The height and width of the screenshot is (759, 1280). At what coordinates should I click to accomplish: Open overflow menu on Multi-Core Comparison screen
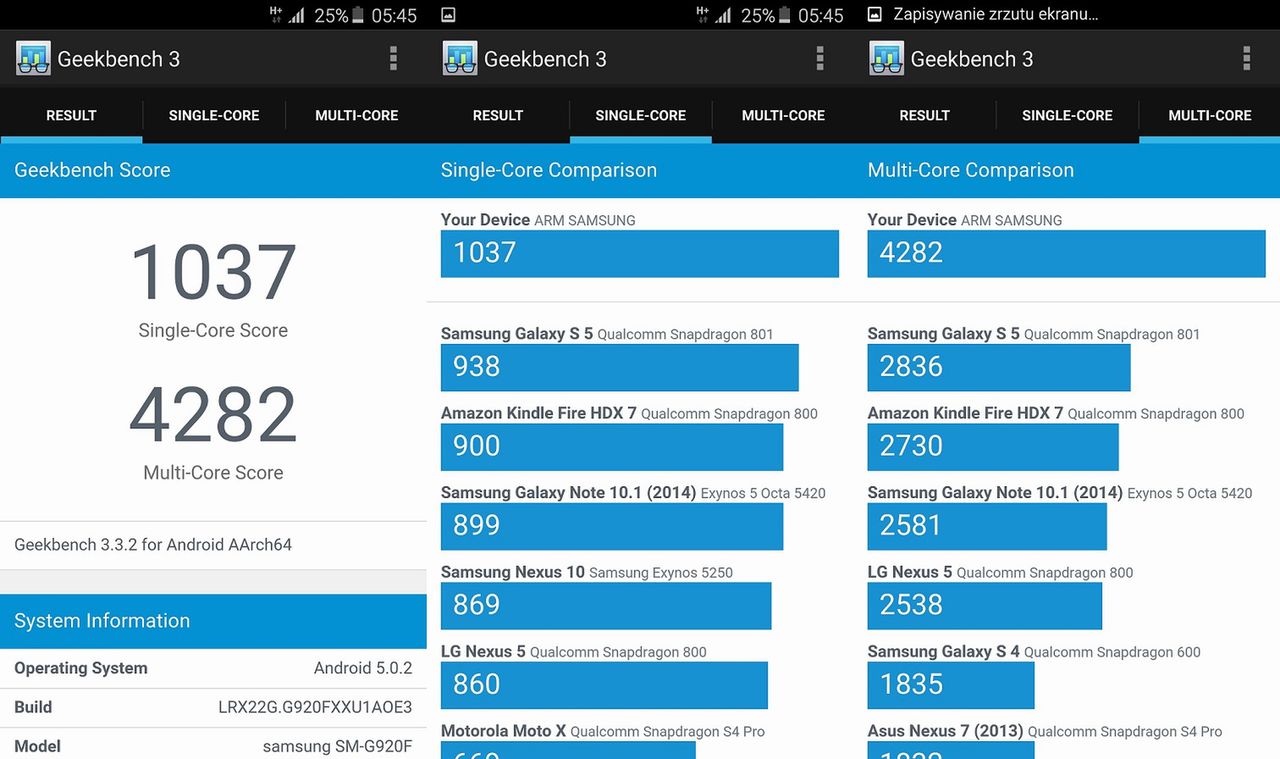tap(1246, 59)
